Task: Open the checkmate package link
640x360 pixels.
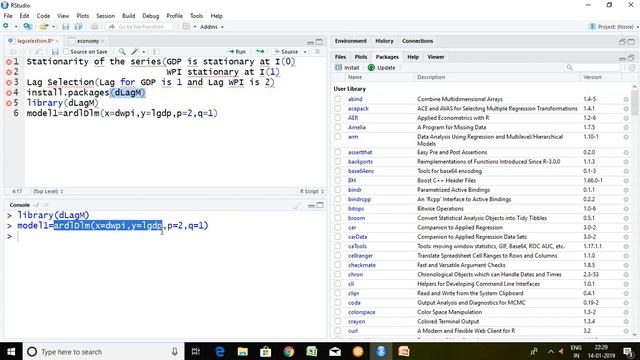Action: click(x=362, y=265)
